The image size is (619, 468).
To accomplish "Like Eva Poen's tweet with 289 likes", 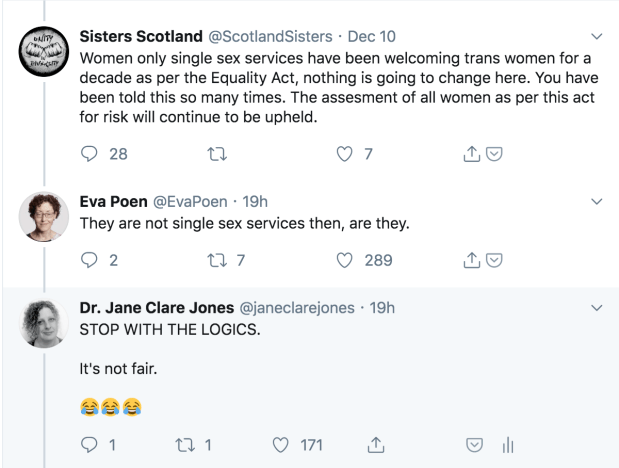I will pyautogui.click(x=345, y=259).
